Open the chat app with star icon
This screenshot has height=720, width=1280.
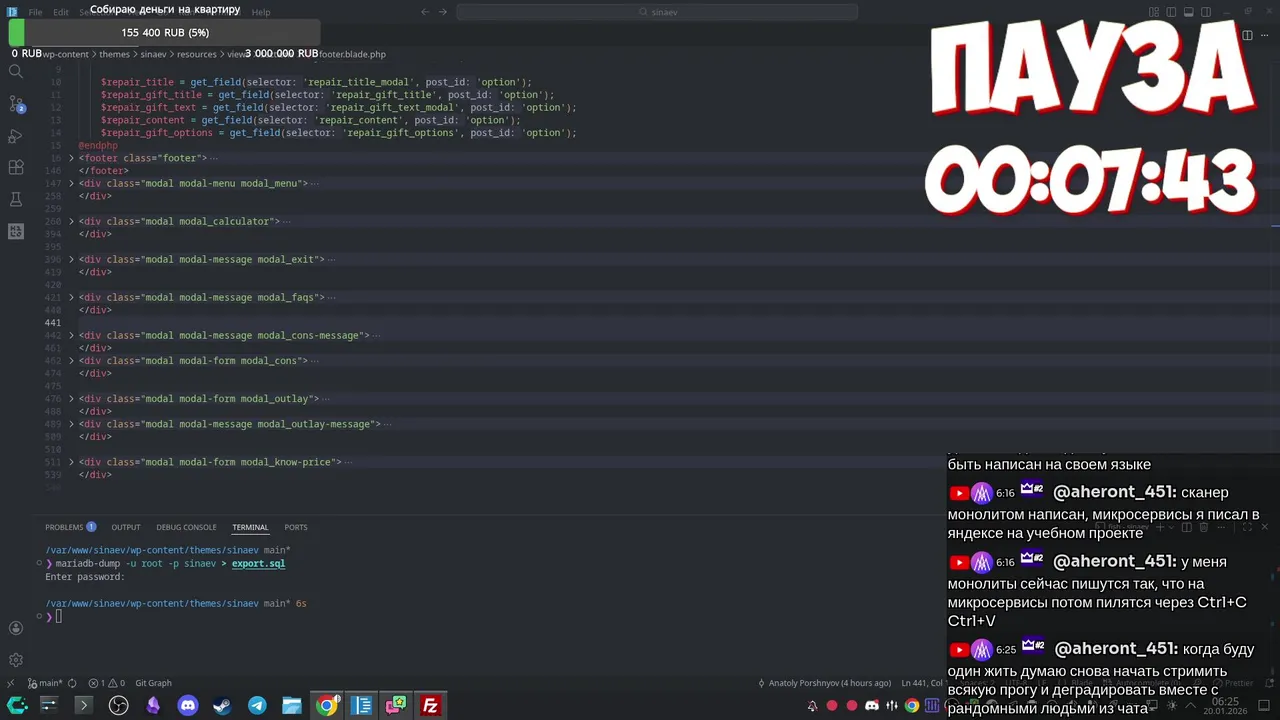click(x=396, y=706)
